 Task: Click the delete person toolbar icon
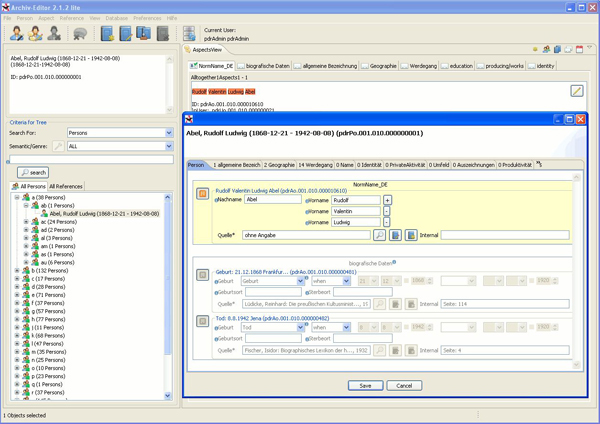coord(55,34)
